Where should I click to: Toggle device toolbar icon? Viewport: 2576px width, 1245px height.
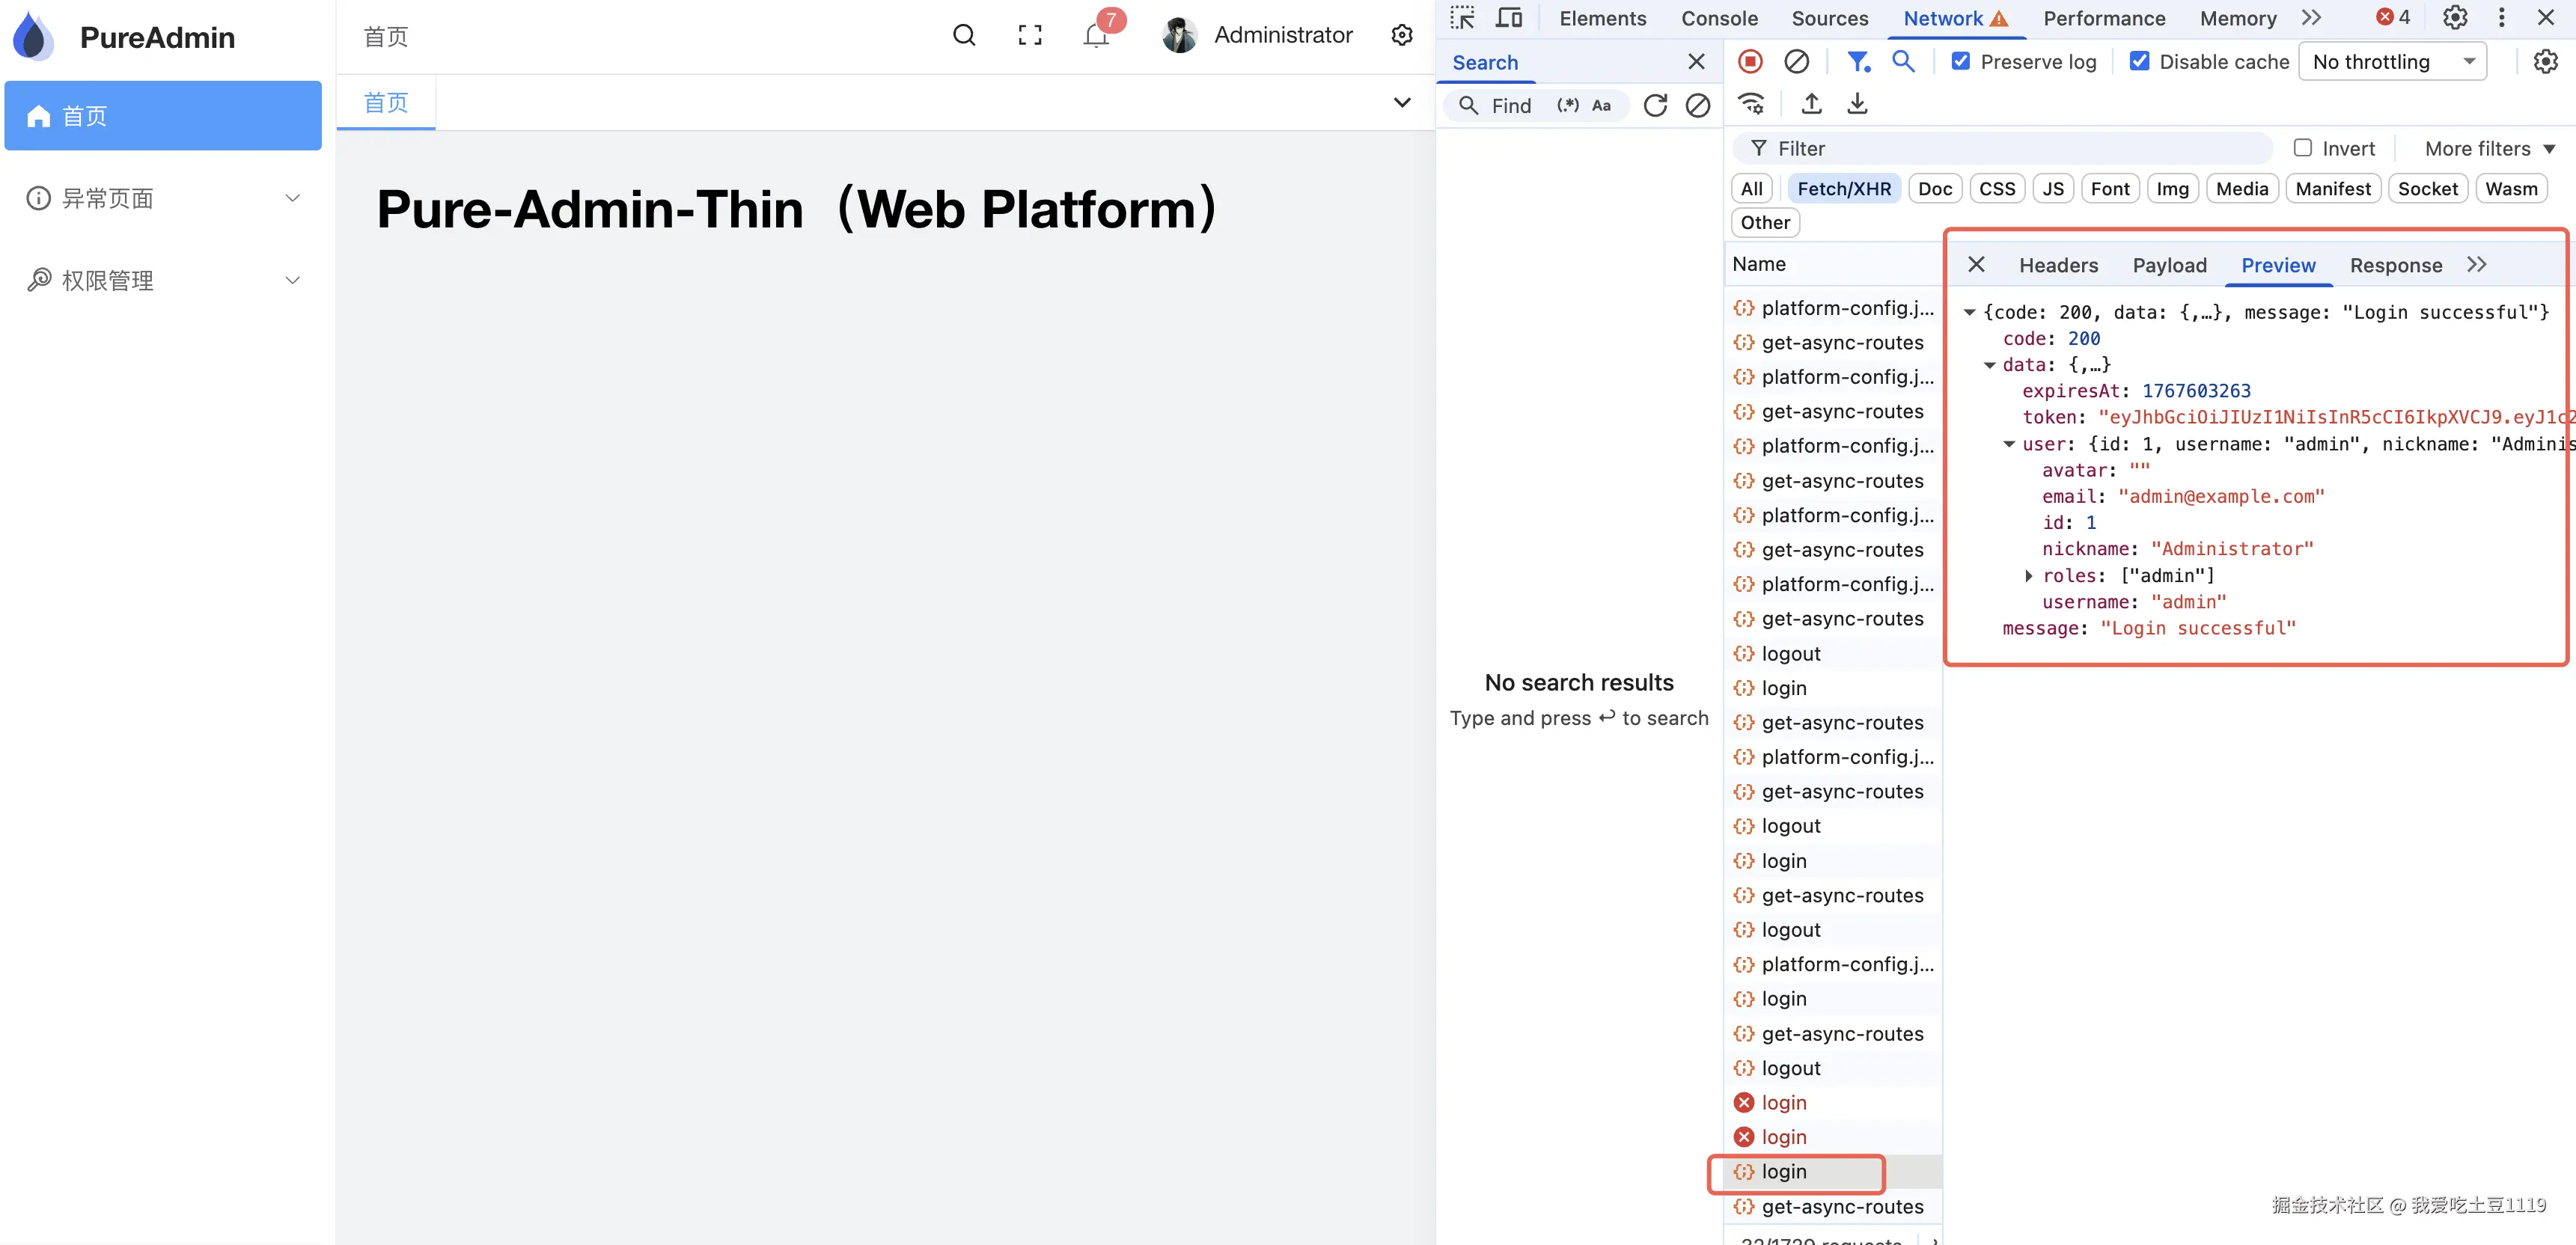coord(1508,18)
